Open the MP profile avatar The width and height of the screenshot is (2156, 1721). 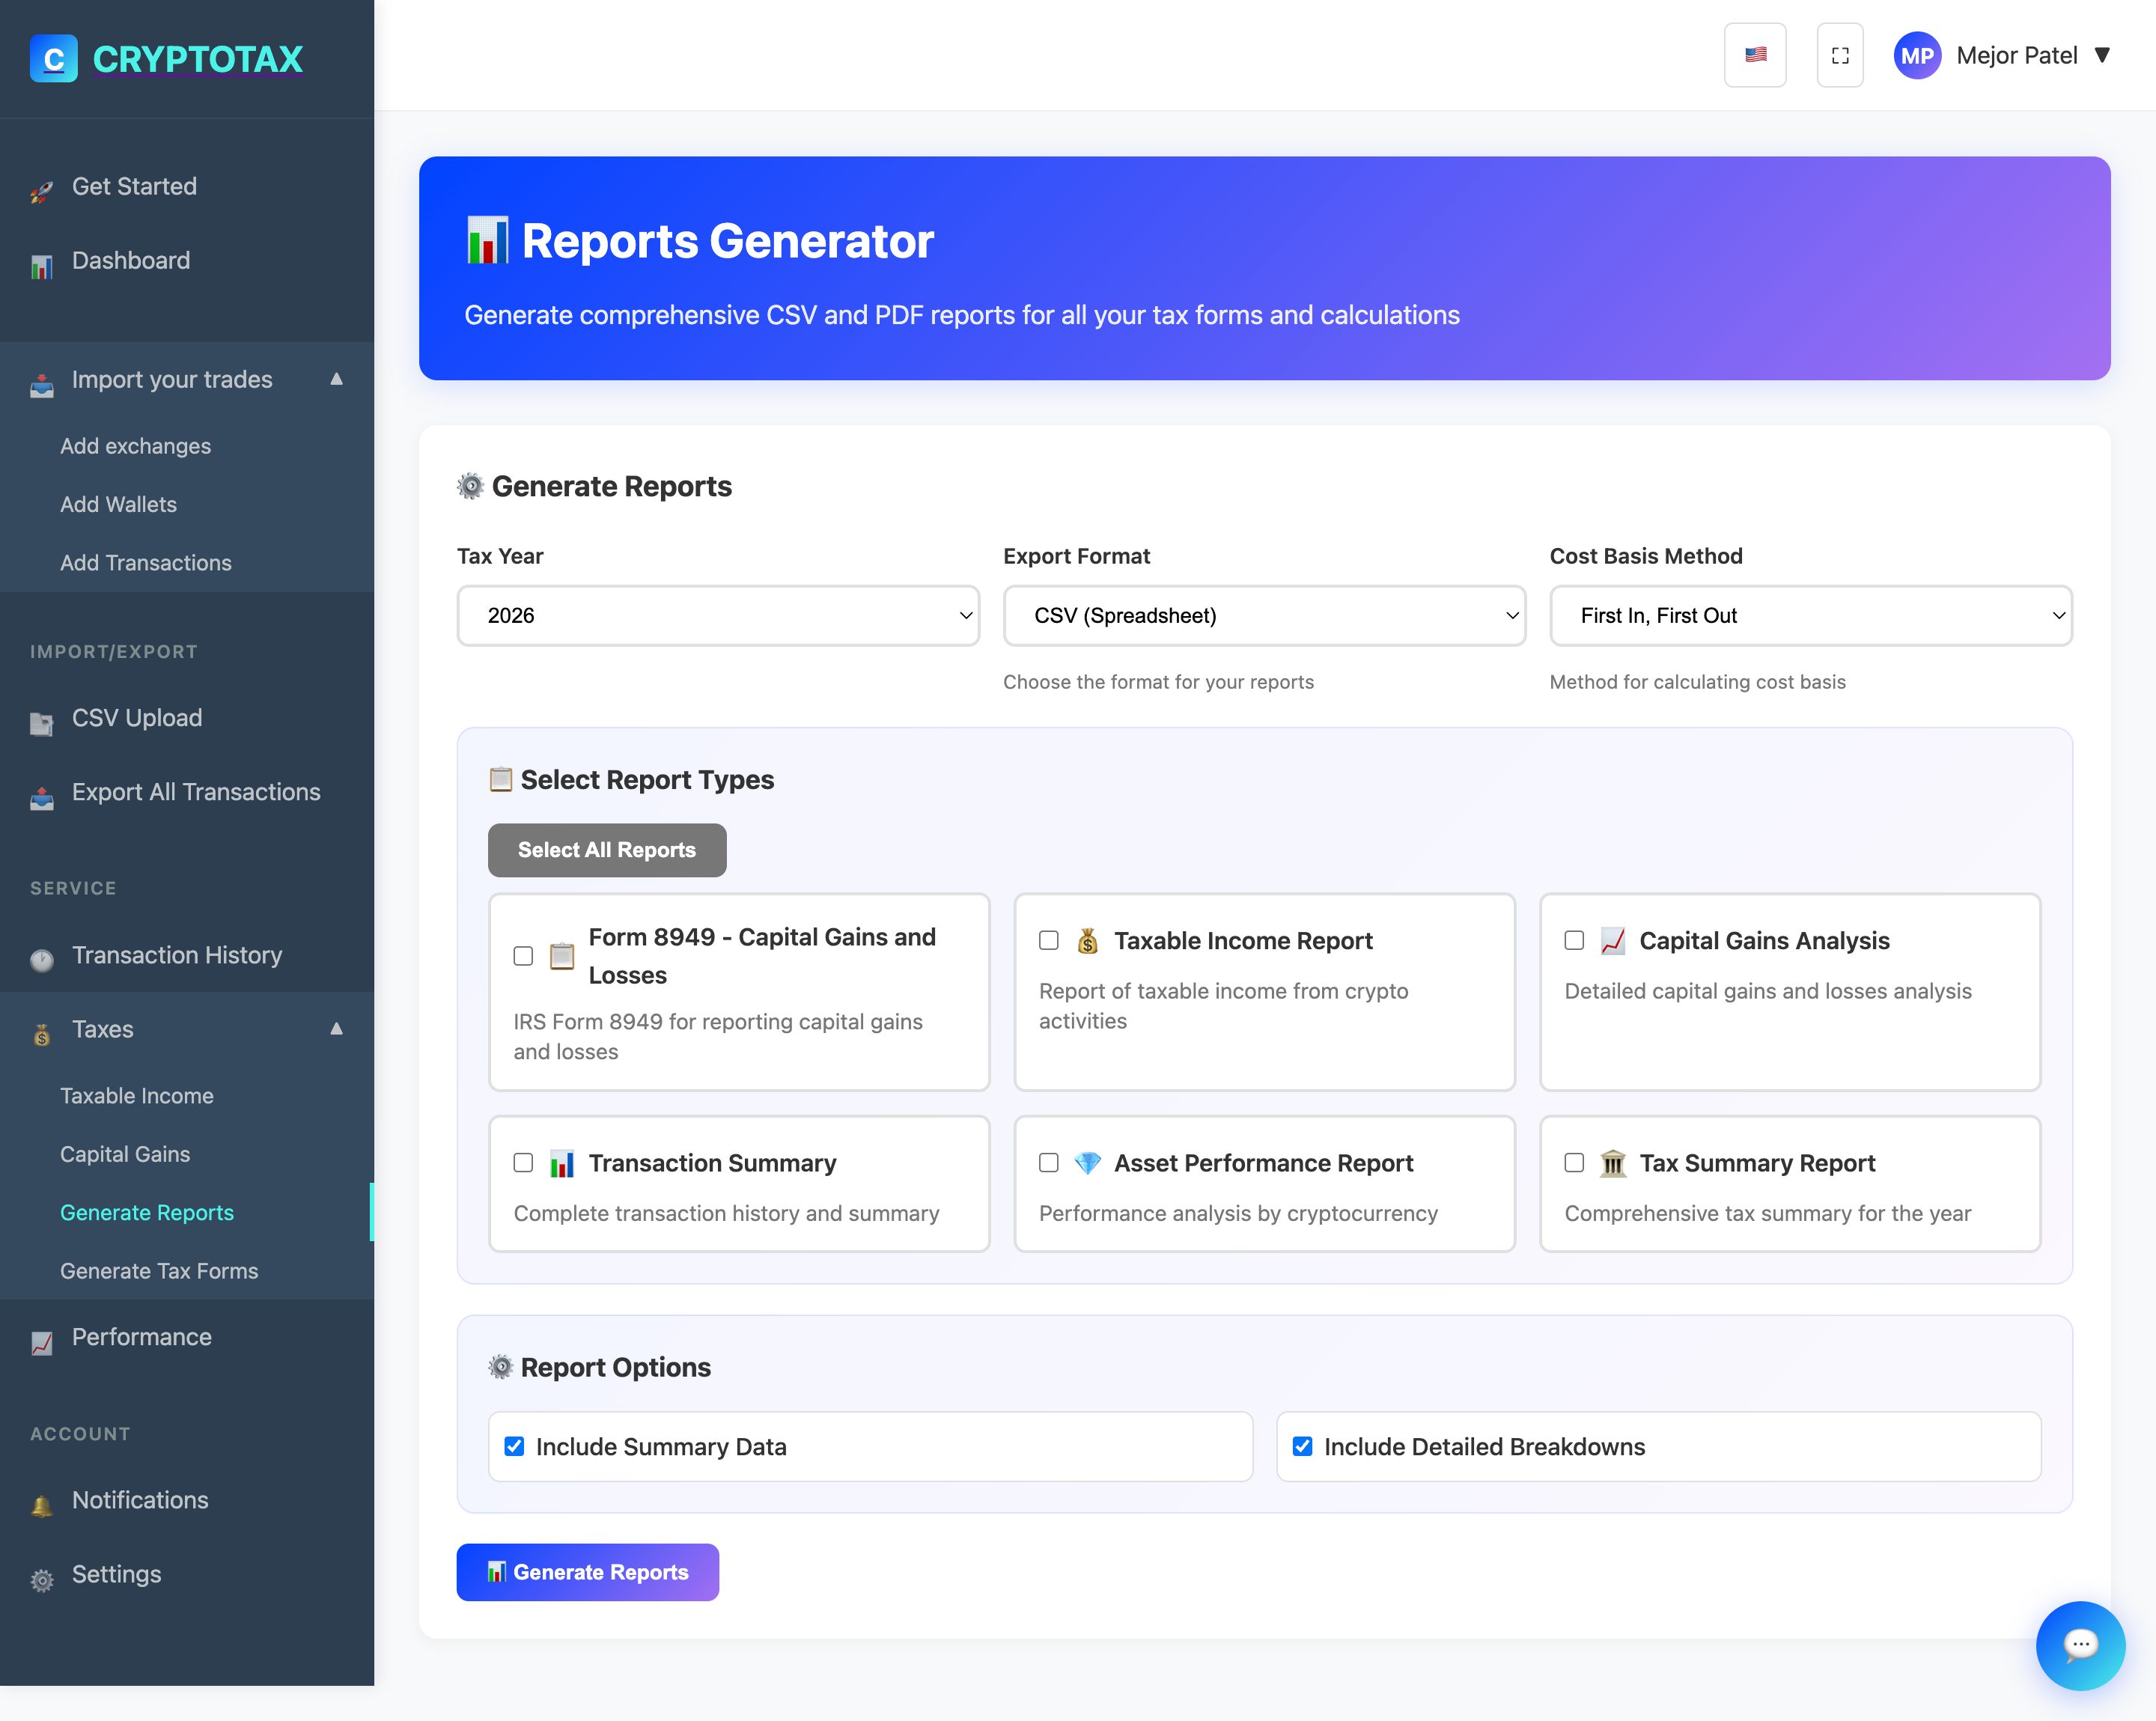(x=1917, y=55)
